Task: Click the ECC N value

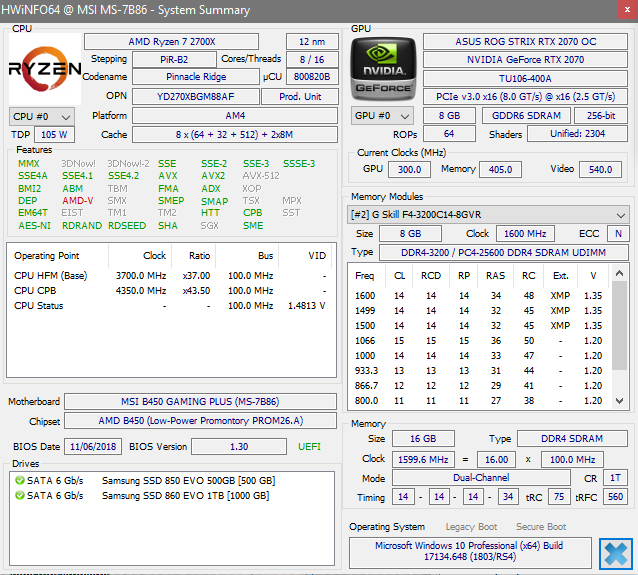Action: pos(618,234)
